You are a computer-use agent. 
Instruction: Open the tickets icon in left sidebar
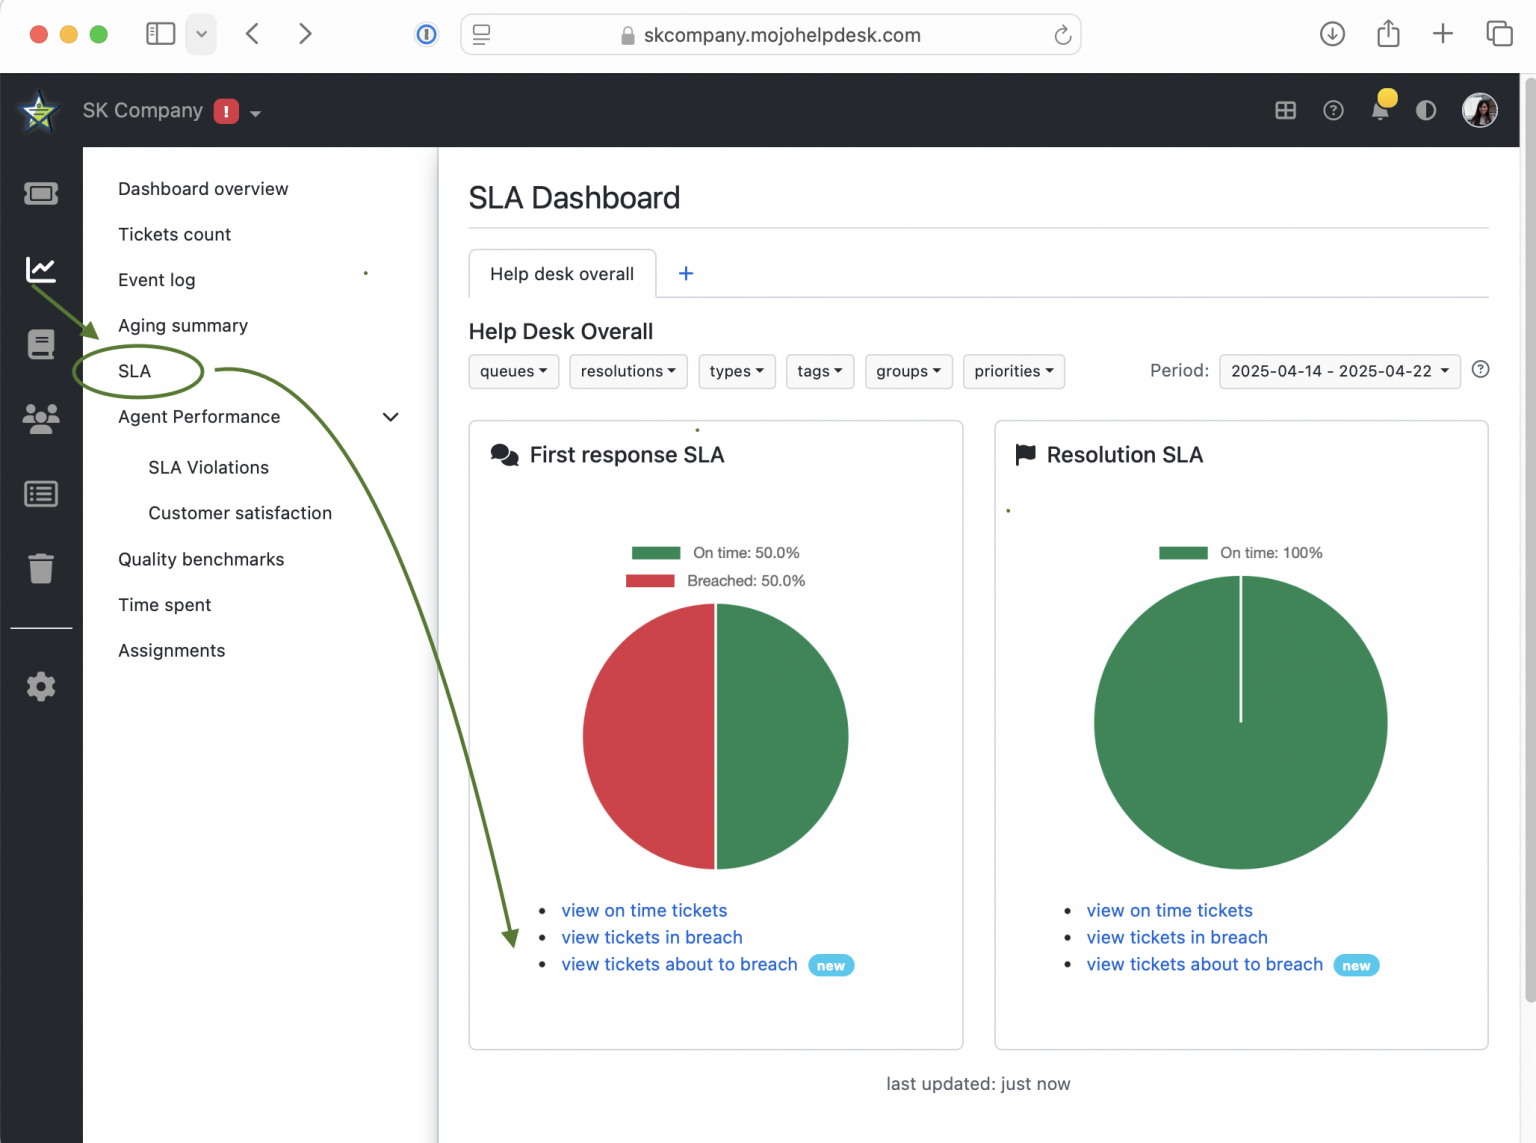[x=41, y=194]
